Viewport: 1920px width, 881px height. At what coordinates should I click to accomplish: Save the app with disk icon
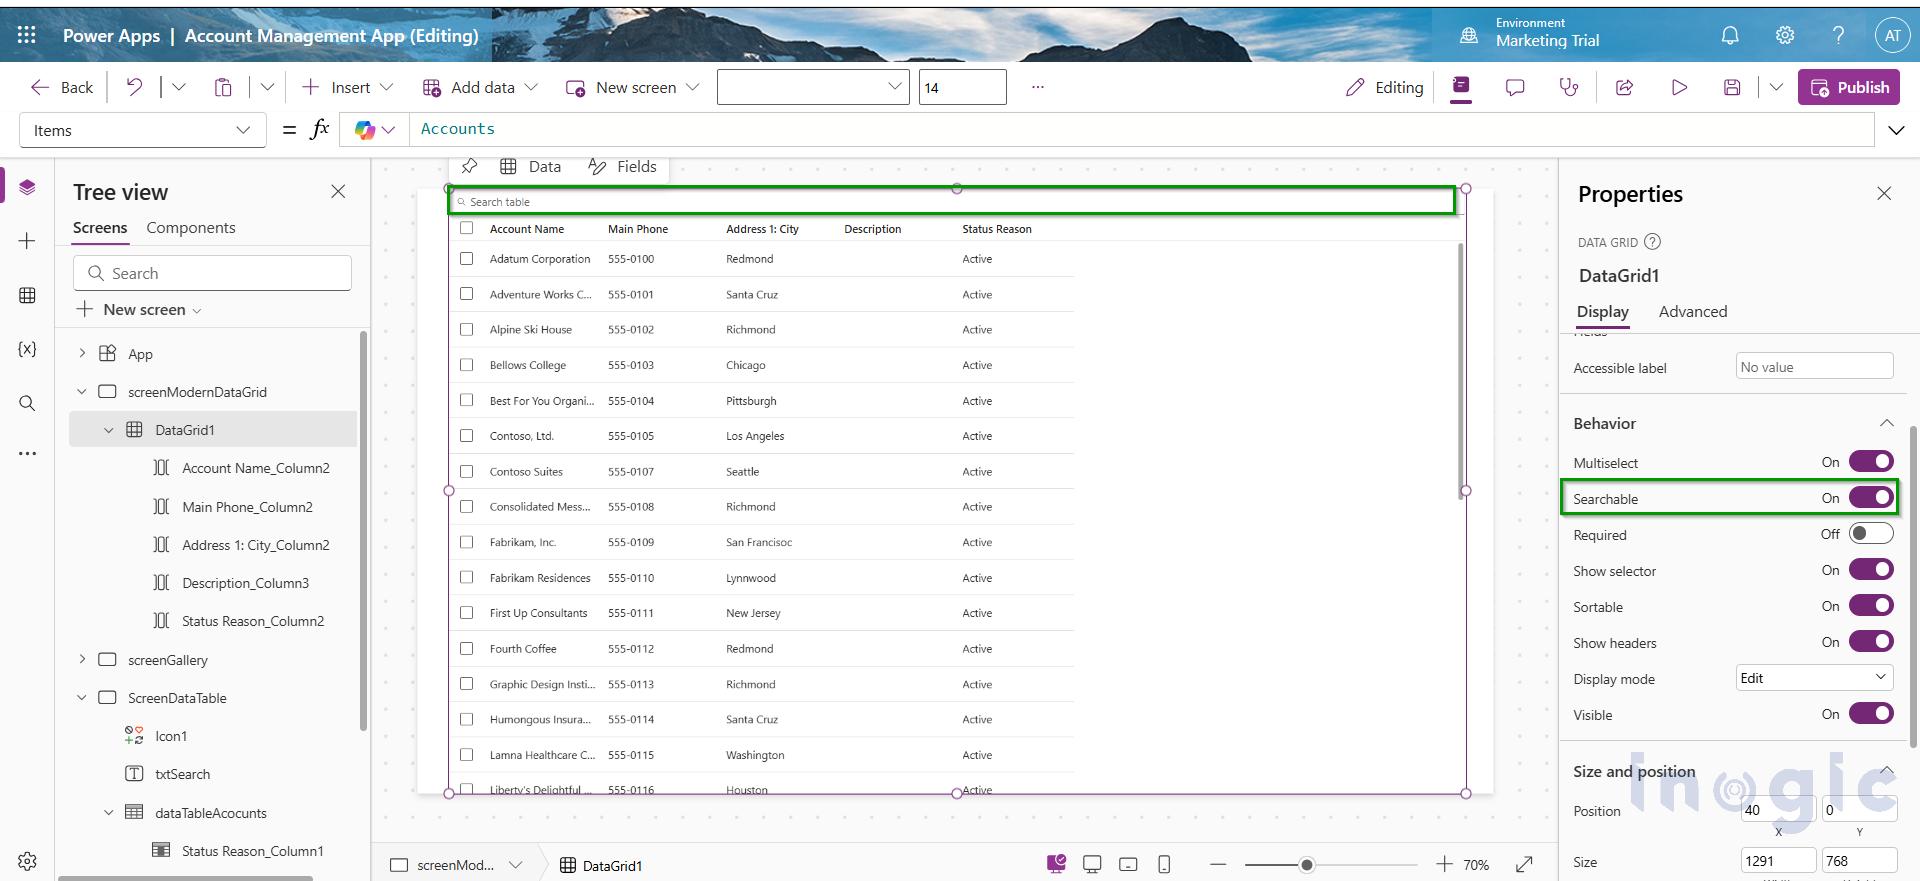pos(1733,88)
